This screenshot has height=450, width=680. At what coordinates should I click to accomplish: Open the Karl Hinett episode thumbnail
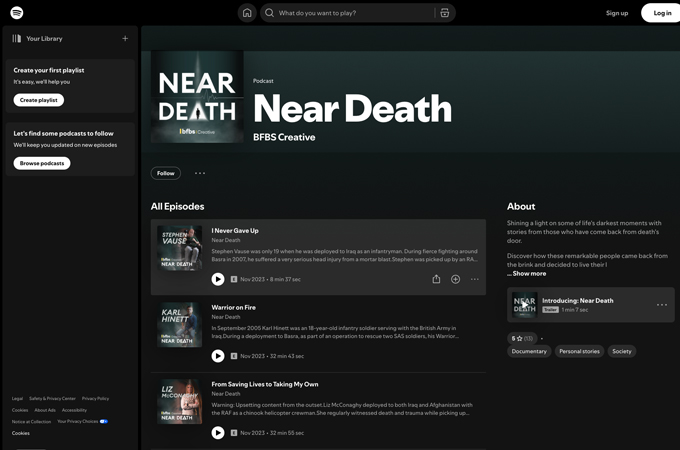(180, 325)
